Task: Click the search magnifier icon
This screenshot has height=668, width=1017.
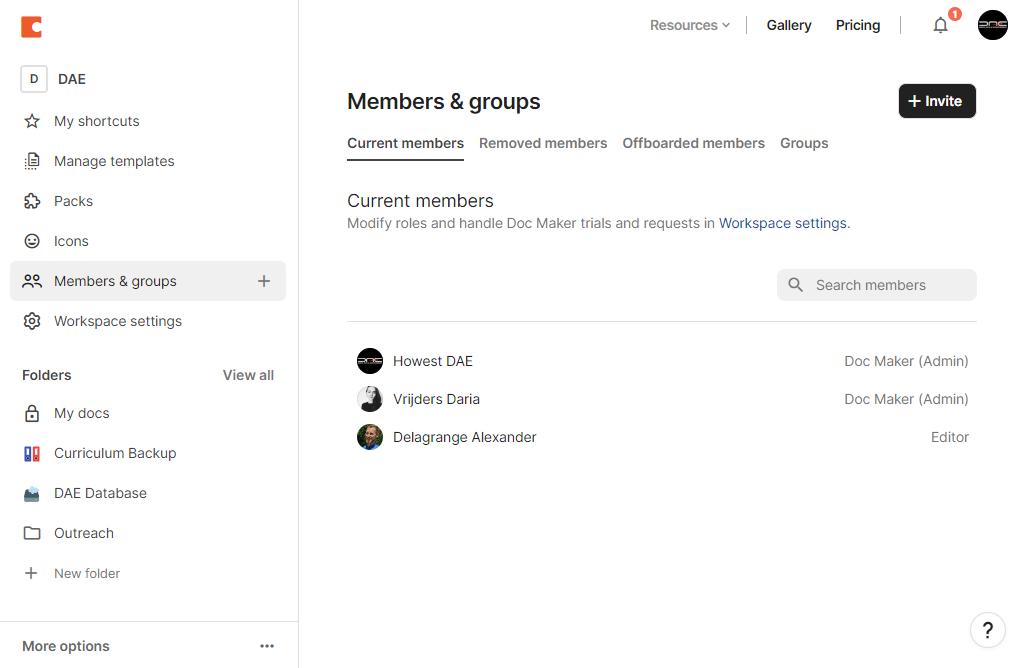Action: coord(795,285)
